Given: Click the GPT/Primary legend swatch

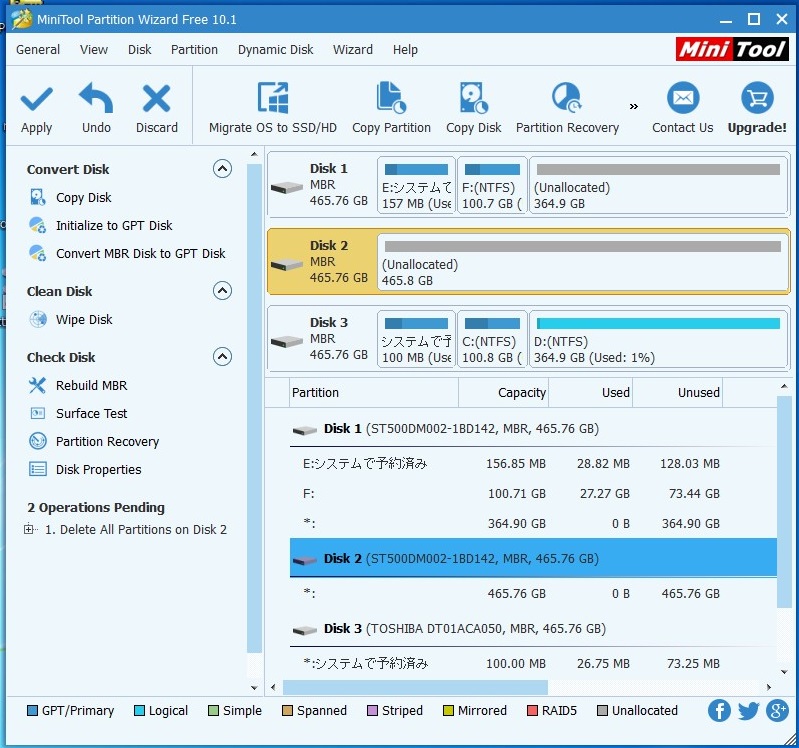Looking at the screenshot, I should pyautogui.click(x=32, y=710).
